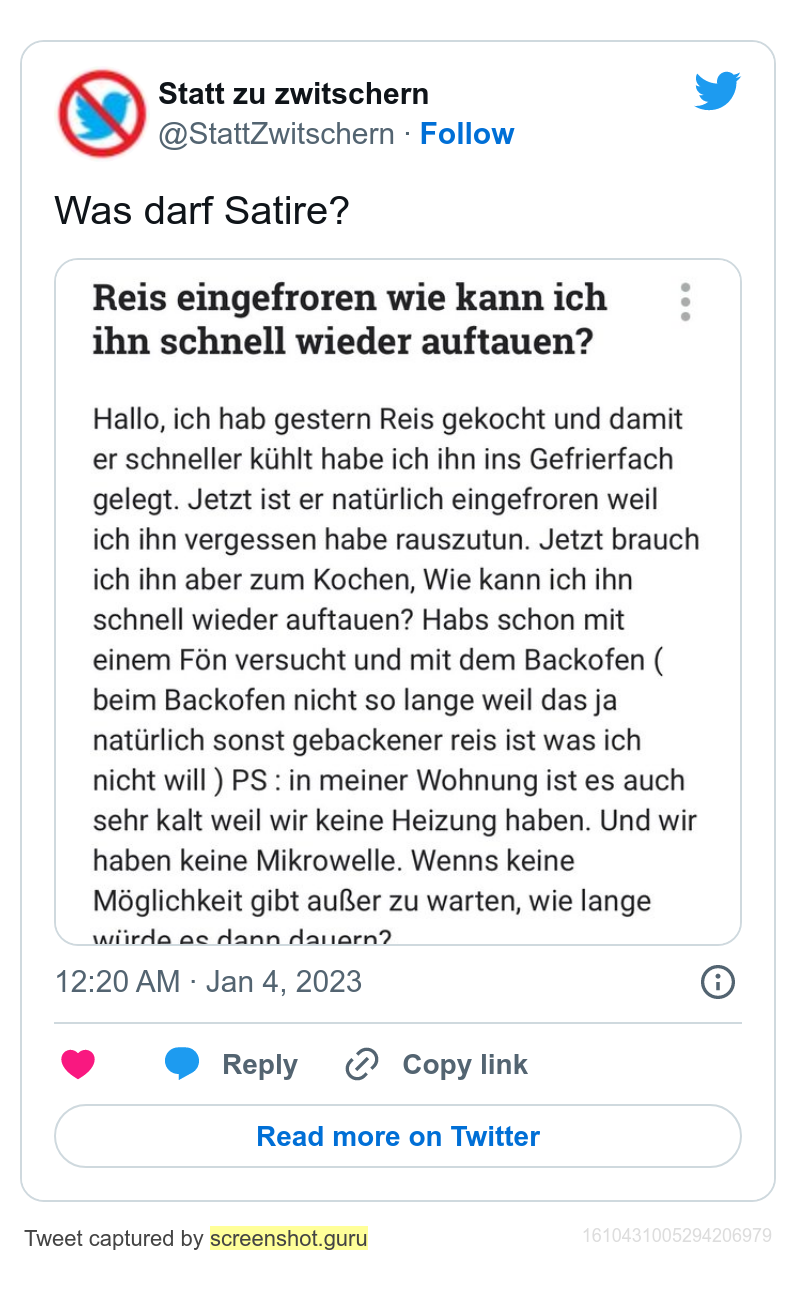The height and width of the screenshot is (1294, 796).
Task: Choose the Copy link text label
Action: (x=465, y=1065)
